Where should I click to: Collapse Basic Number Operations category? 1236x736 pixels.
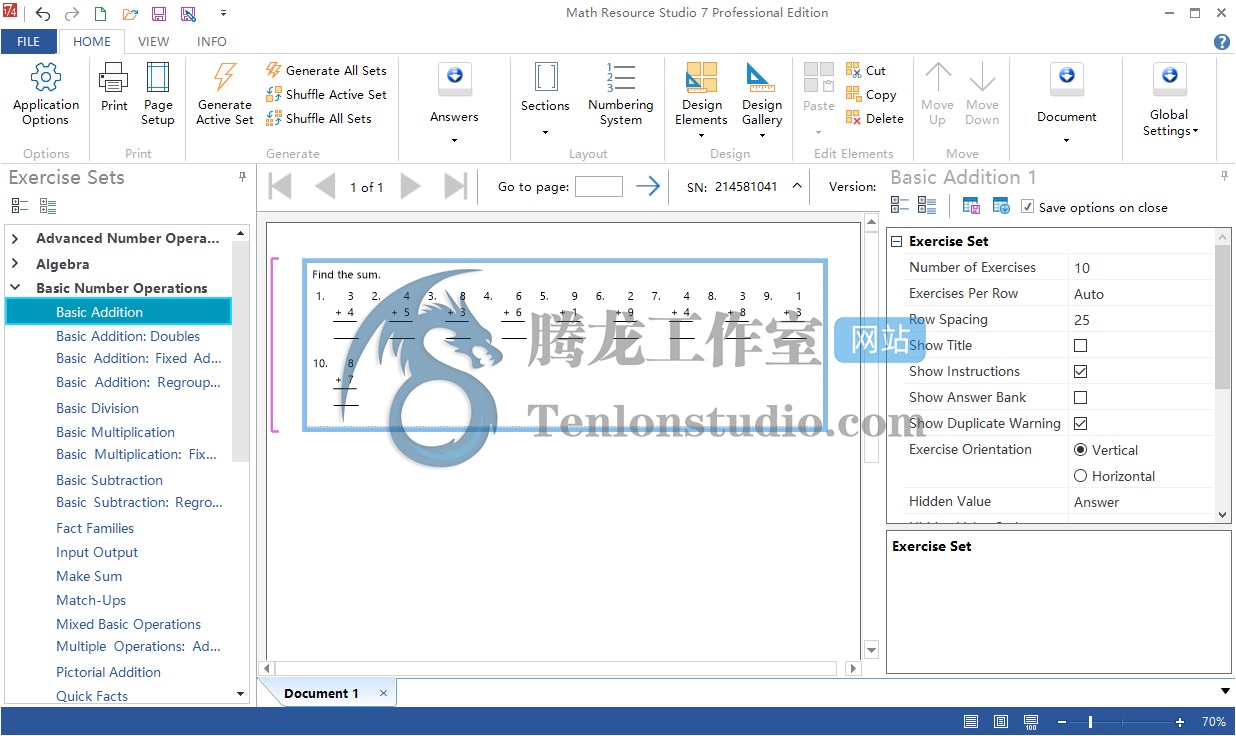(15, 288)
